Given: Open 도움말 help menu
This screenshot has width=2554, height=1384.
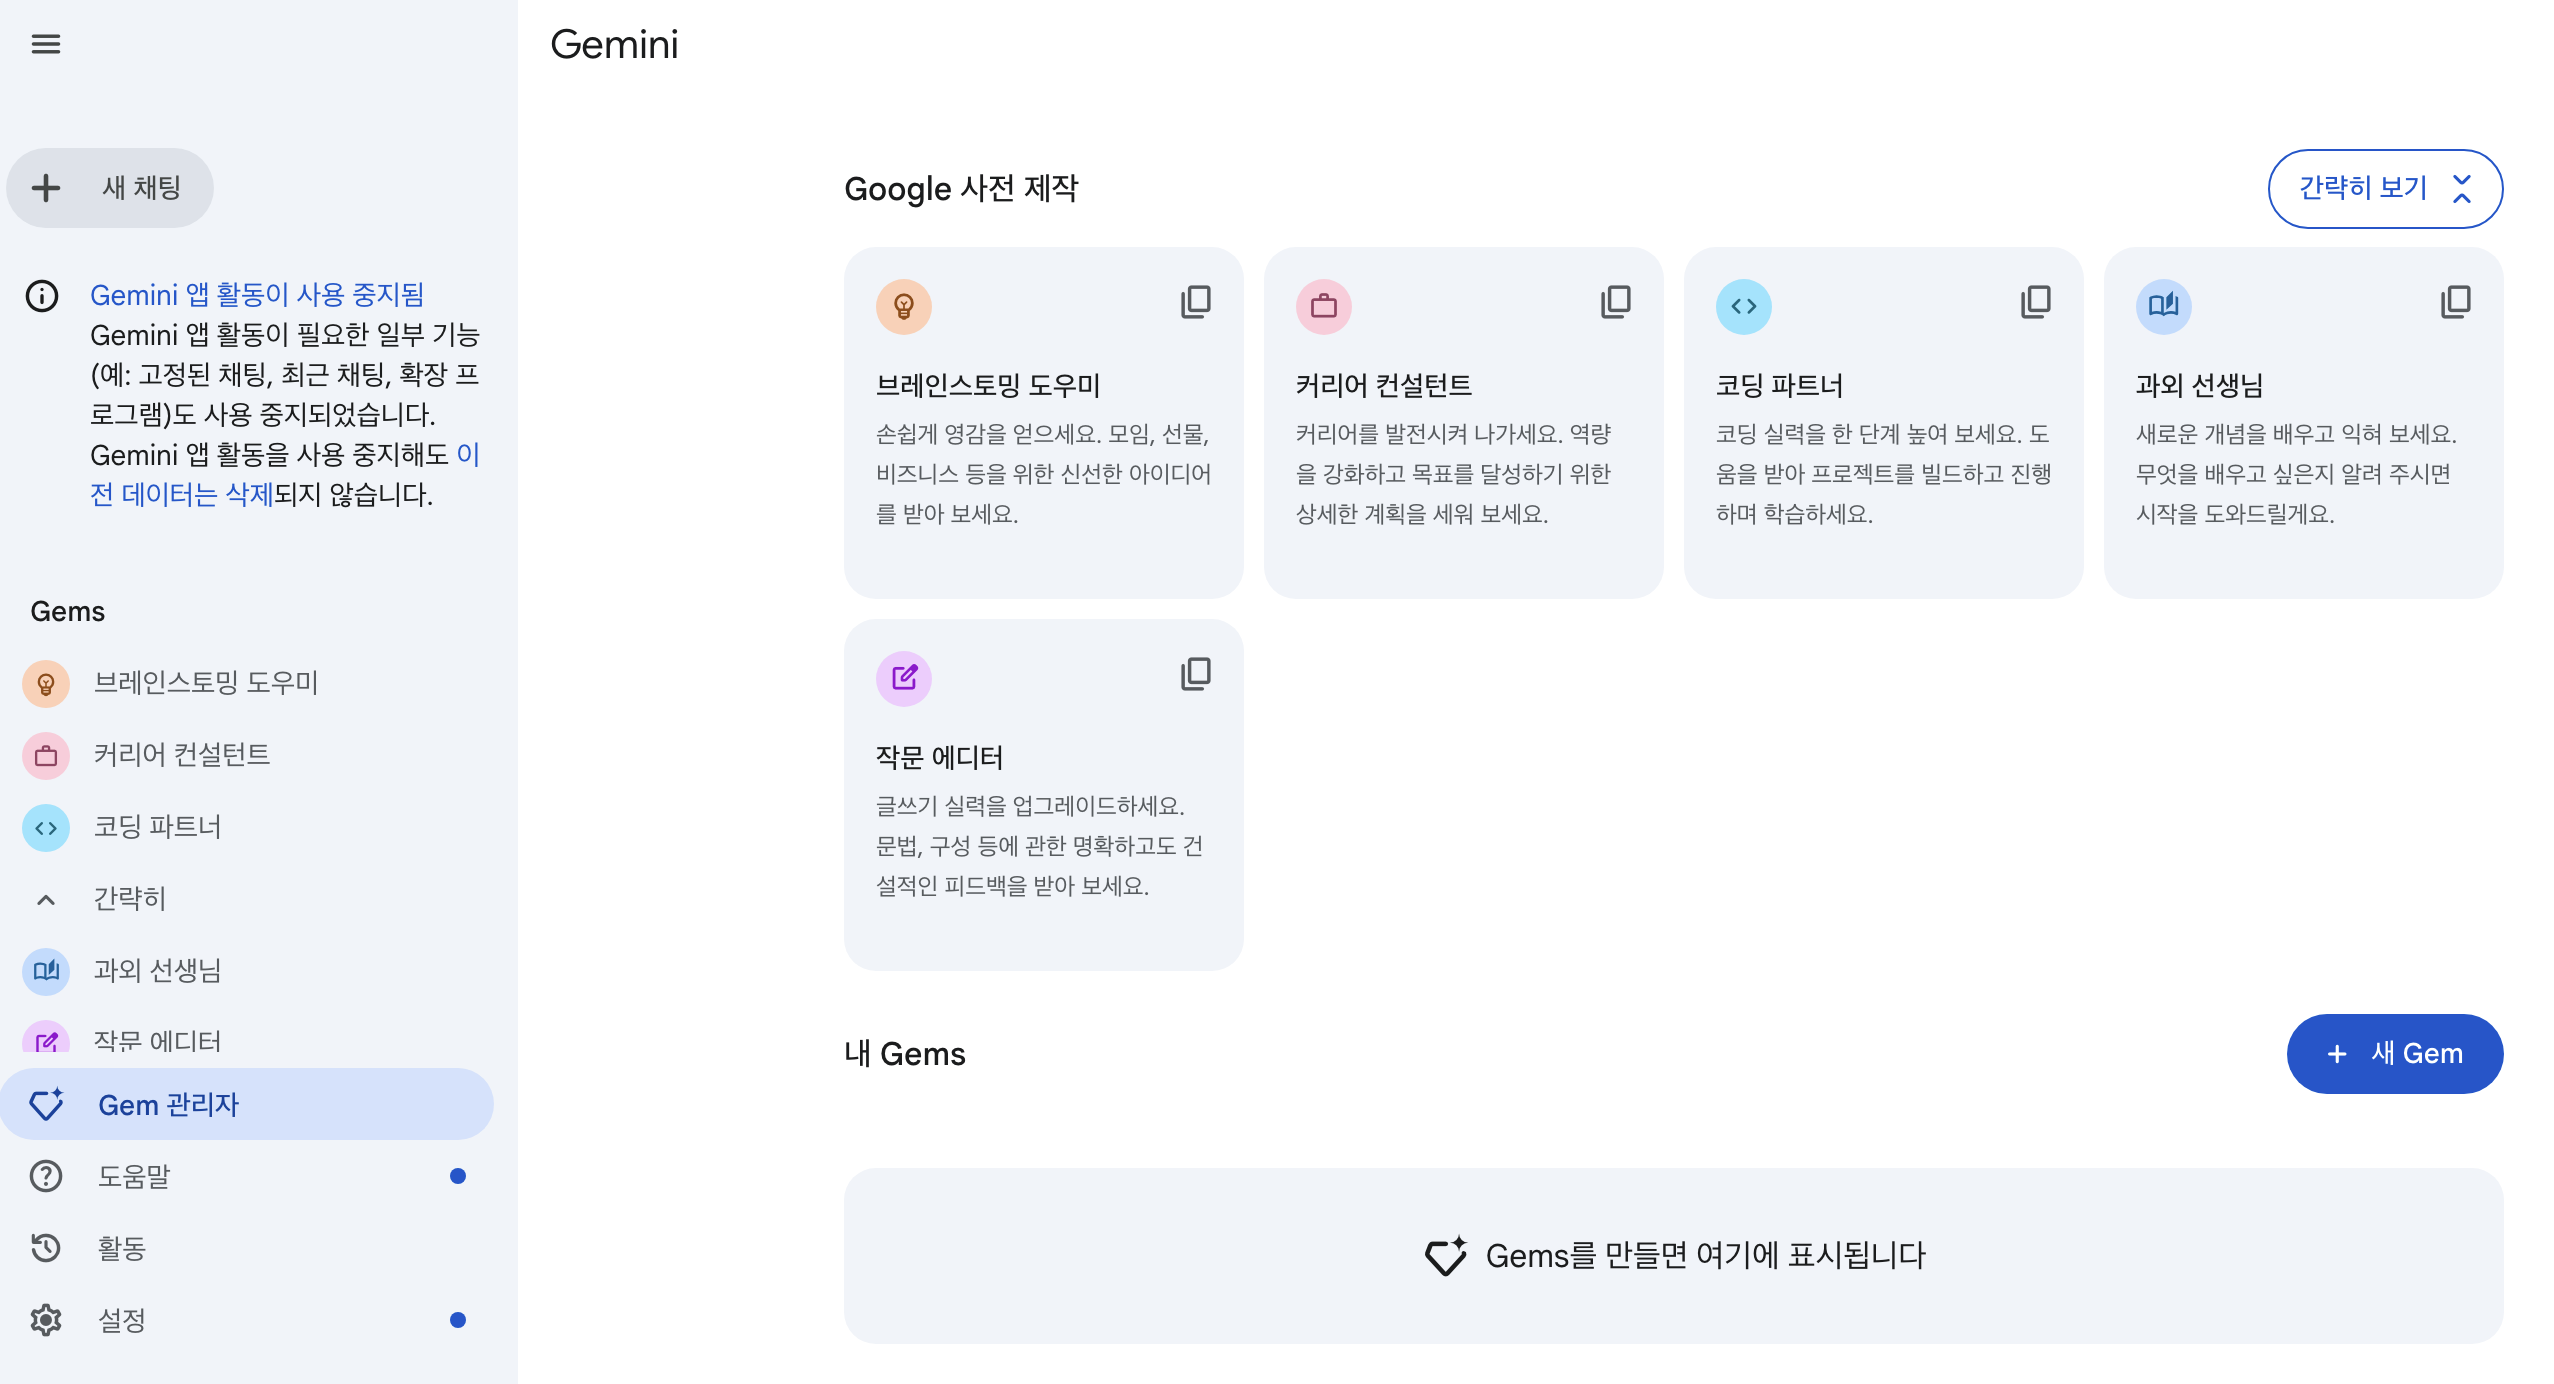Looking at the screenshot, I should (46, 1176).
